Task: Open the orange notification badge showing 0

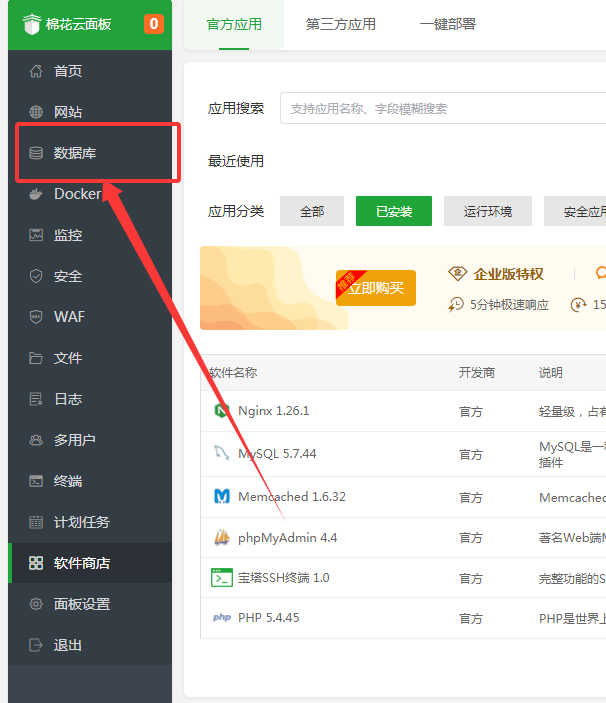Action: [x=154, y=24]
